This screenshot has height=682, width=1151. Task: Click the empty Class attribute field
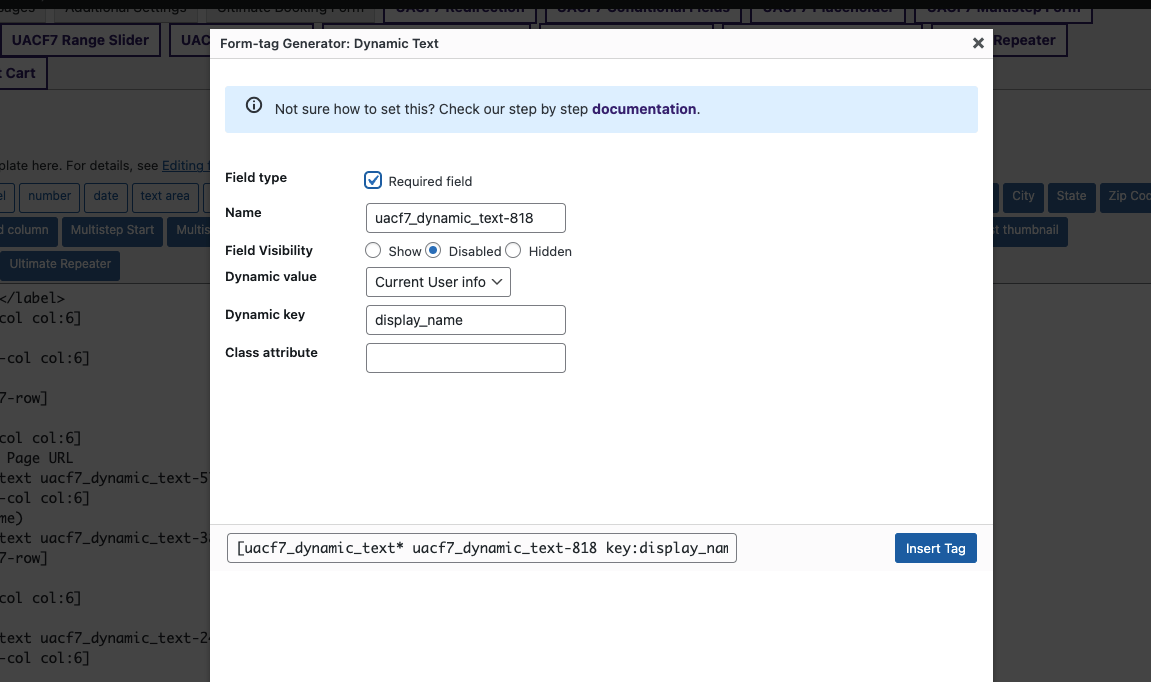pos(465,358)
